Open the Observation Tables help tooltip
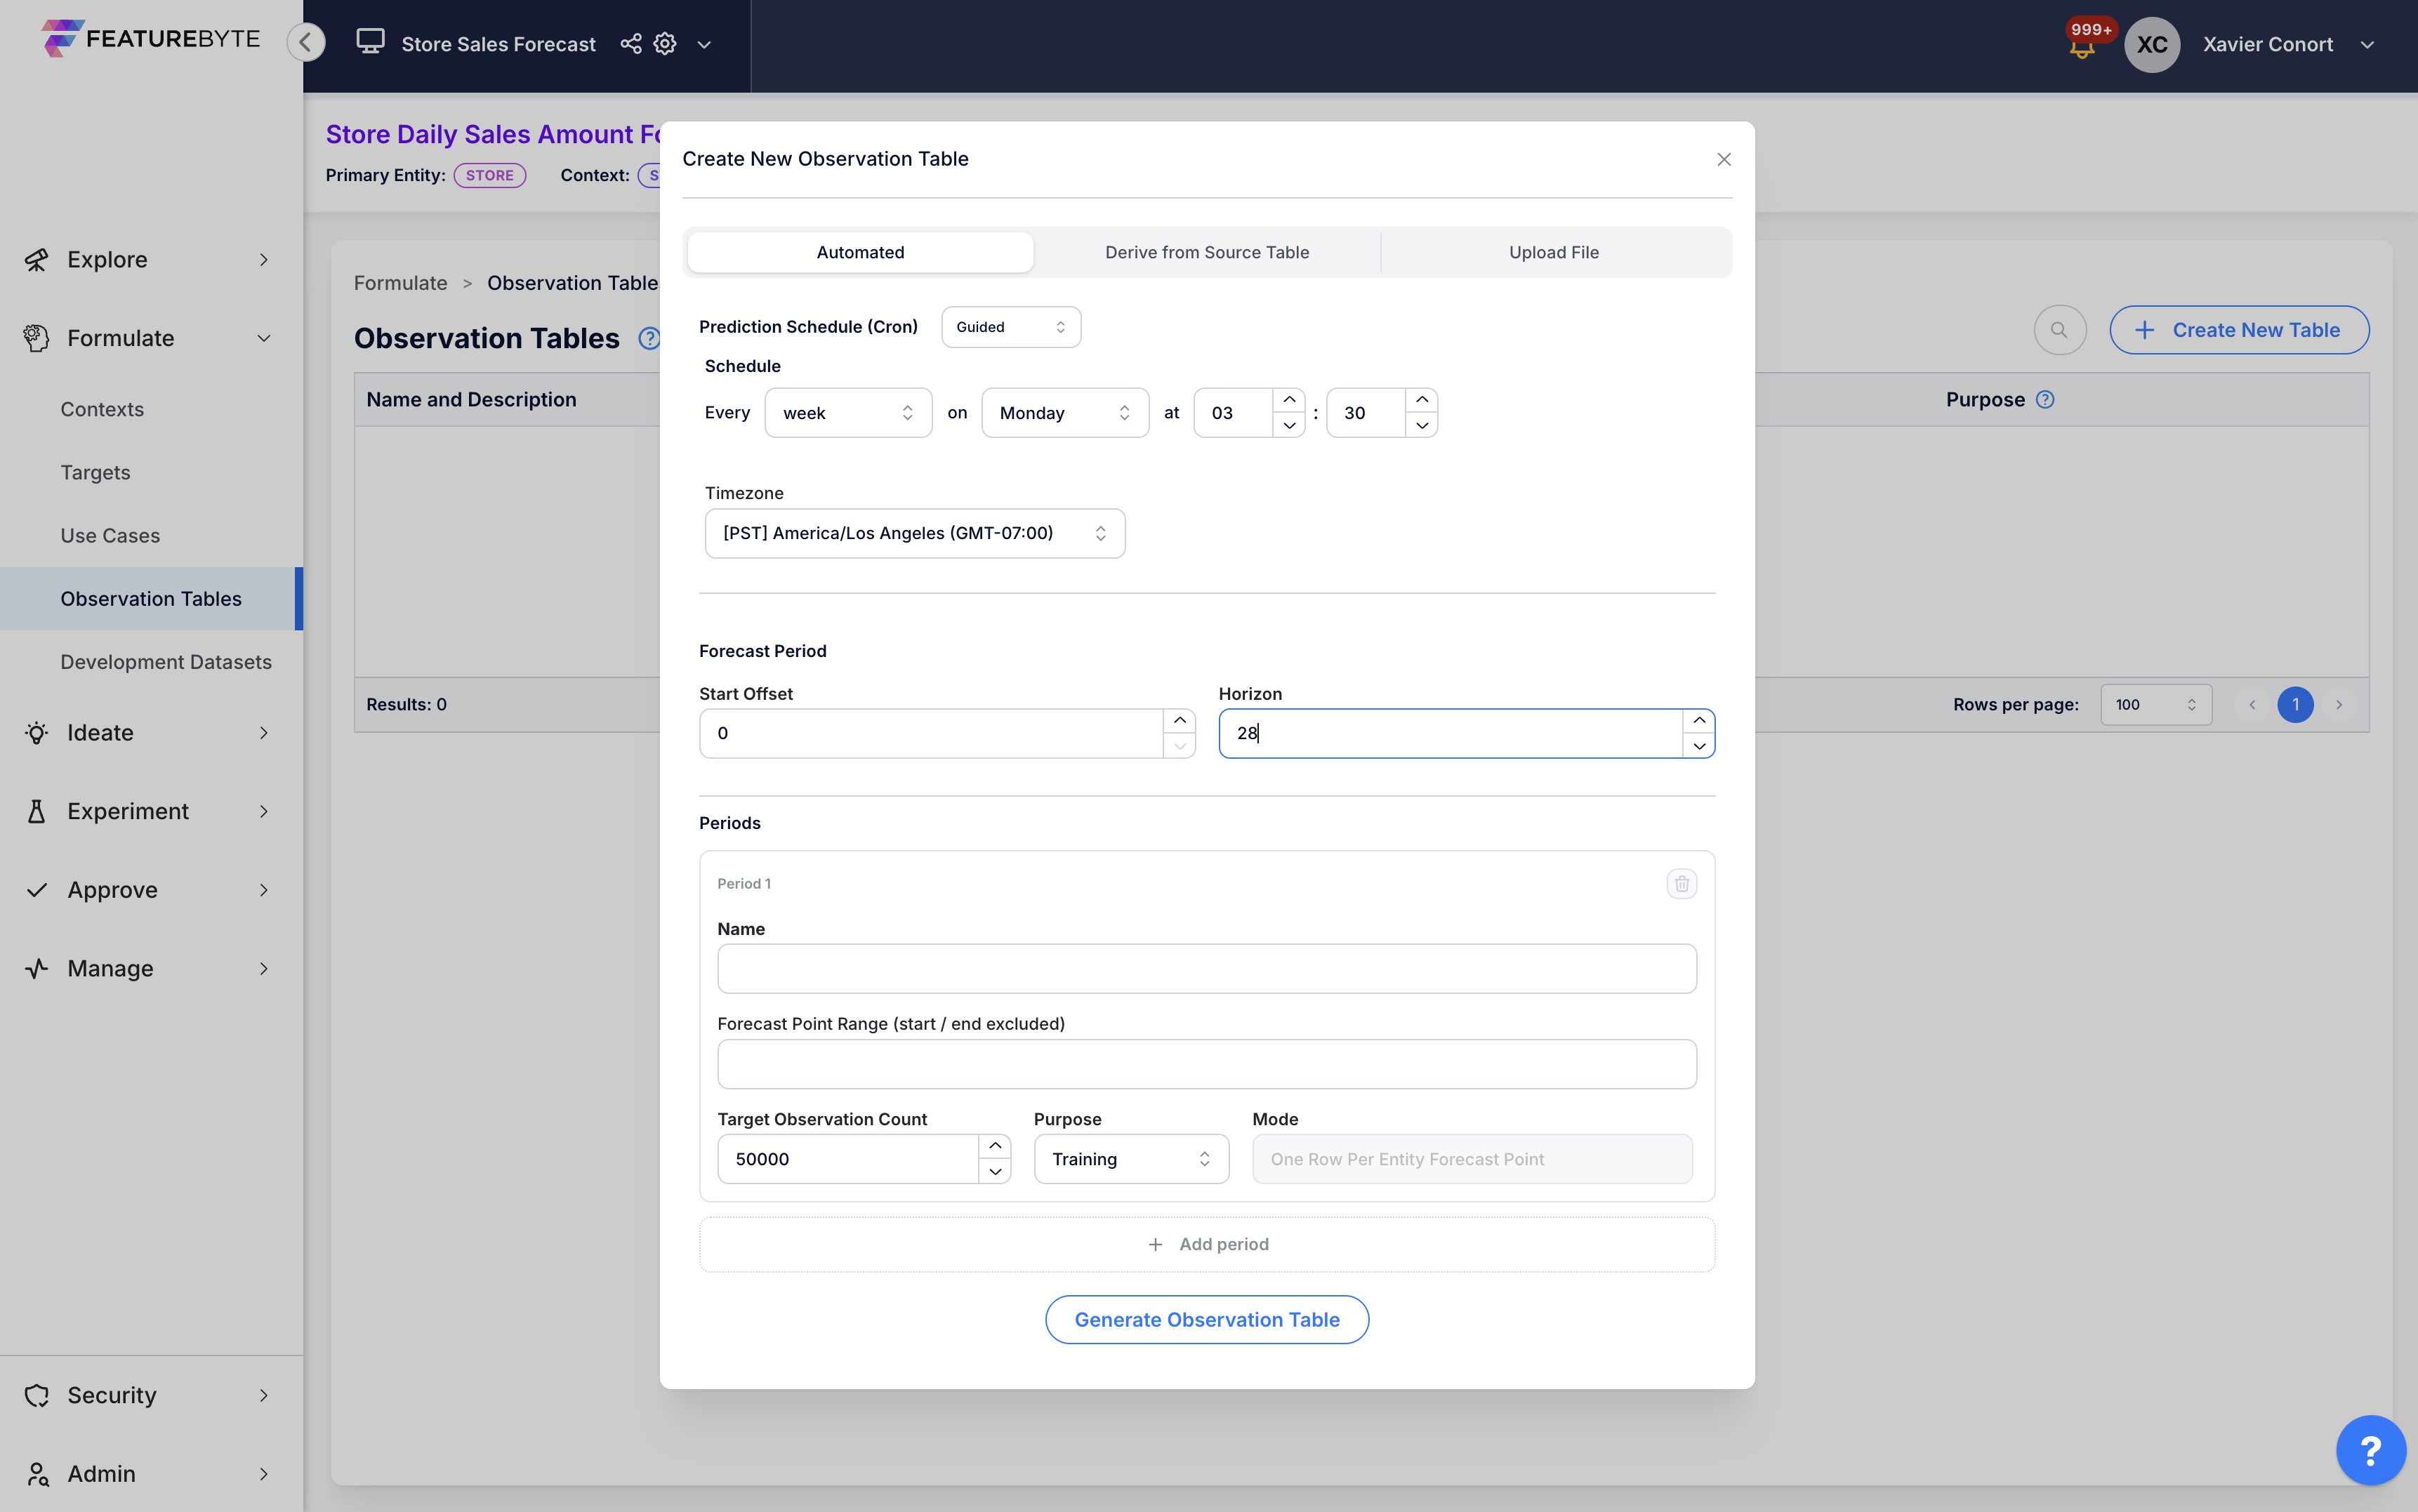The height and width of the screenshot is (1512, 2418). [649, 338]
